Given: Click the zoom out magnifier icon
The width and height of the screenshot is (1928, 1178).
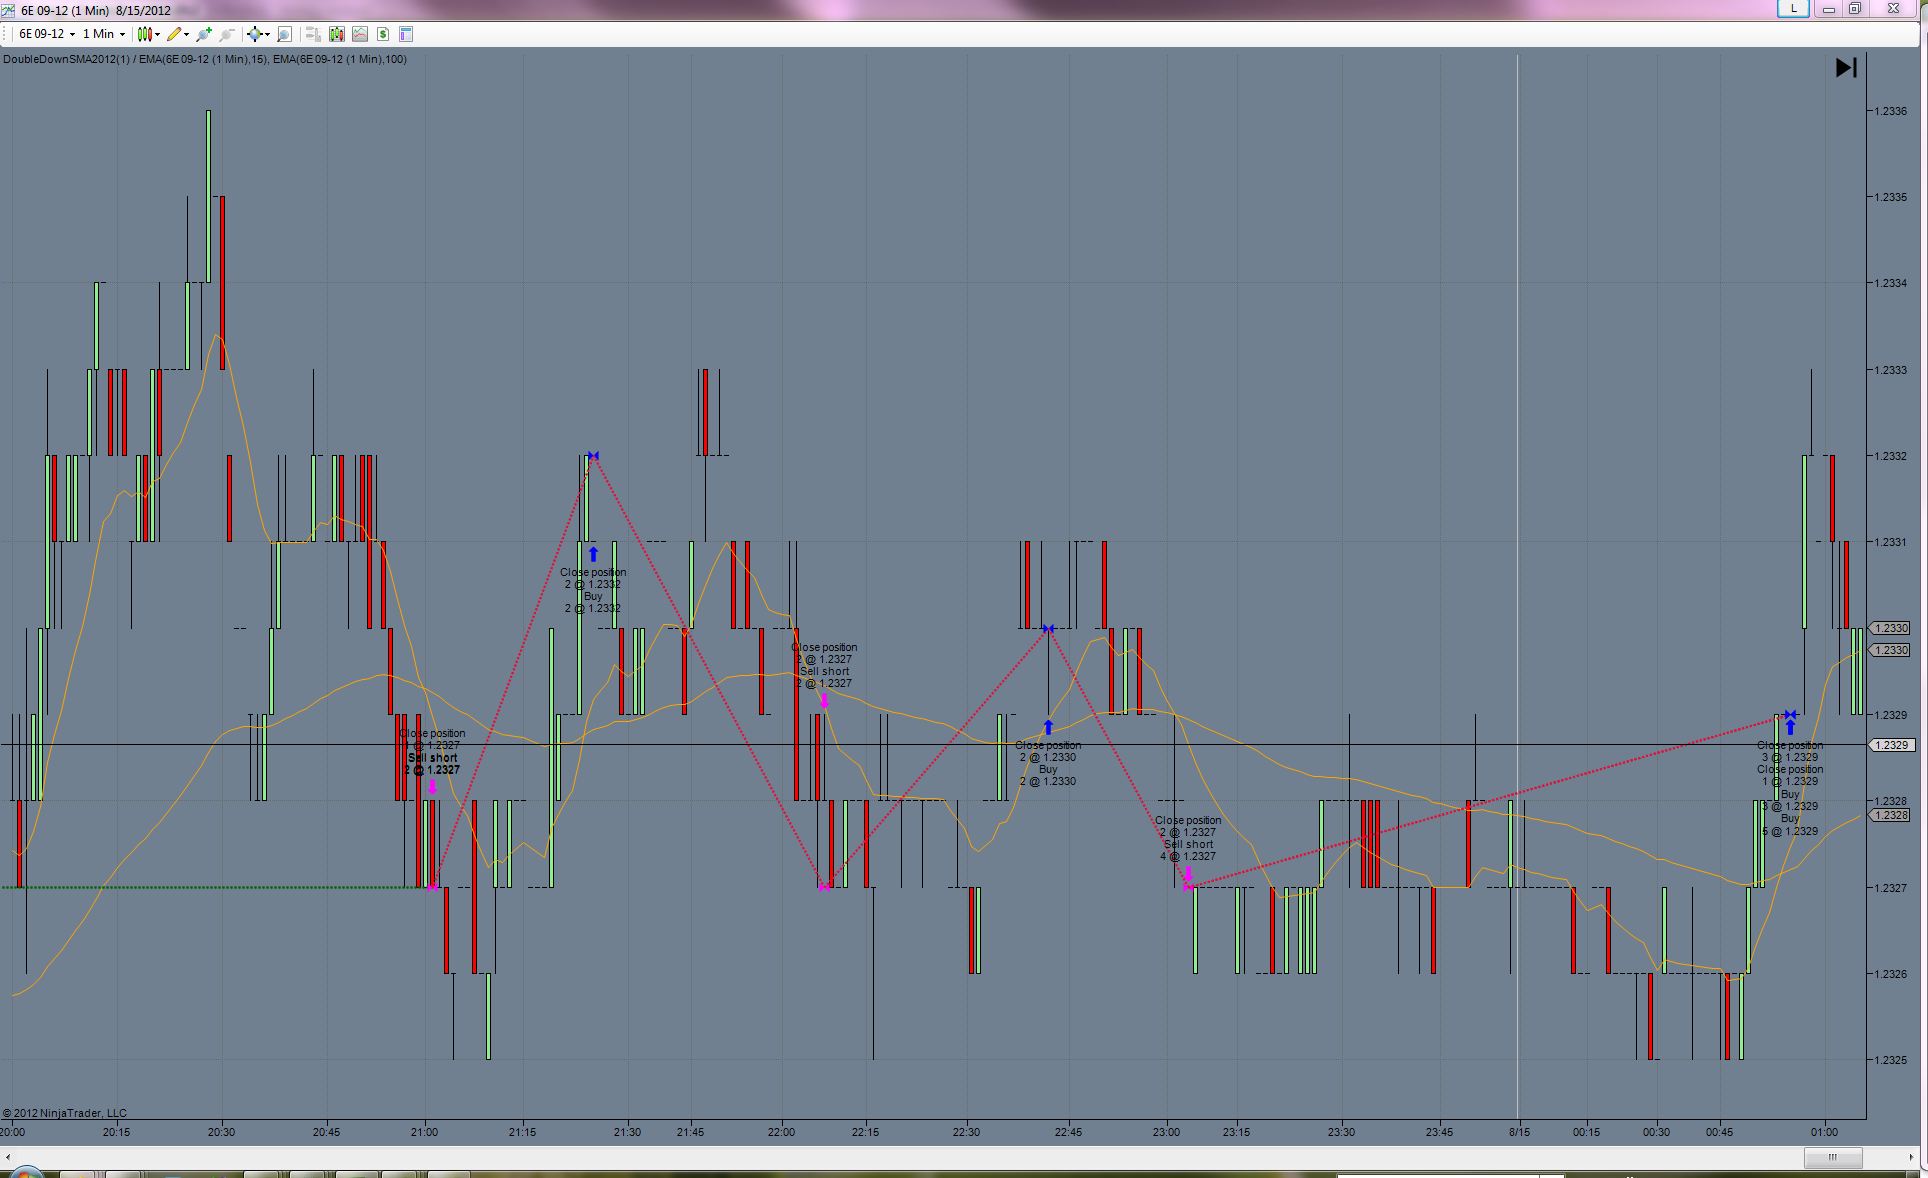Looking at the screenshot, I should tap(227, 34).
